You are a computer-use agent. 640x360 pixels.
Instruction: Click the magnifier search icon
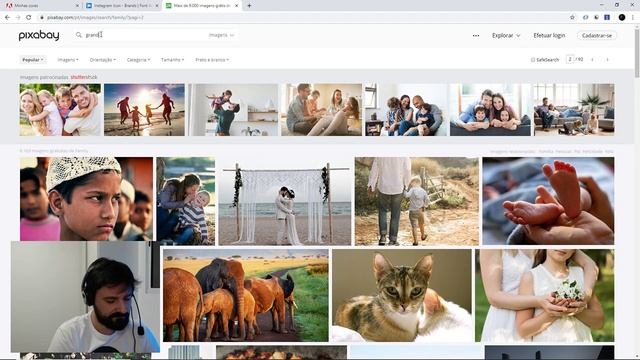79,35
